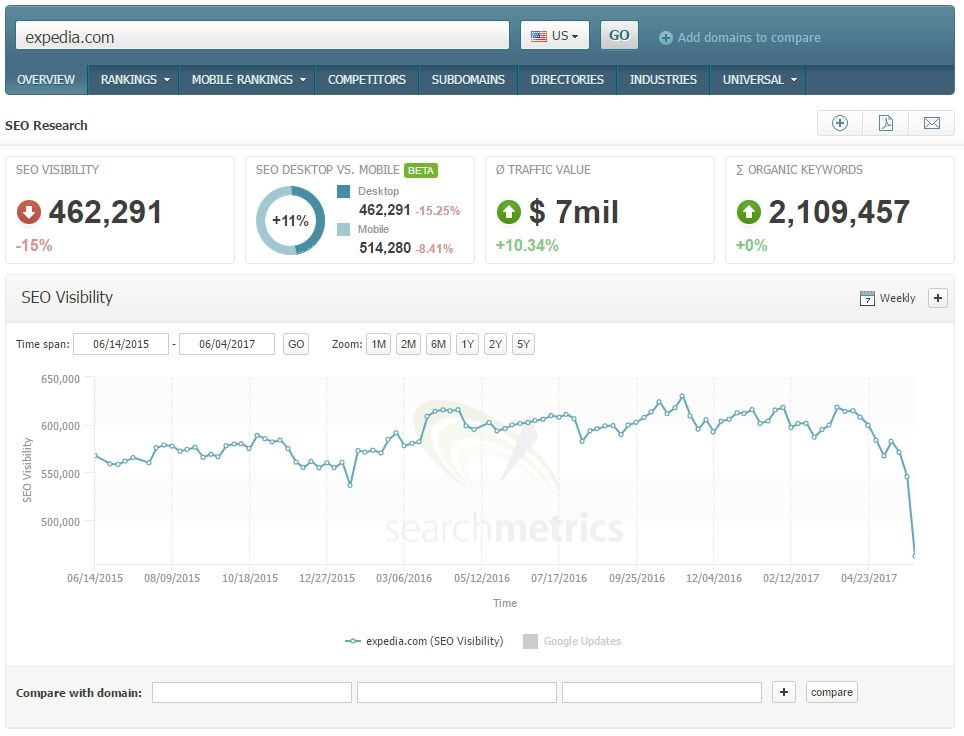
Task: Click the +10.34% traffic value change
Action: click(x=527, y=245)
